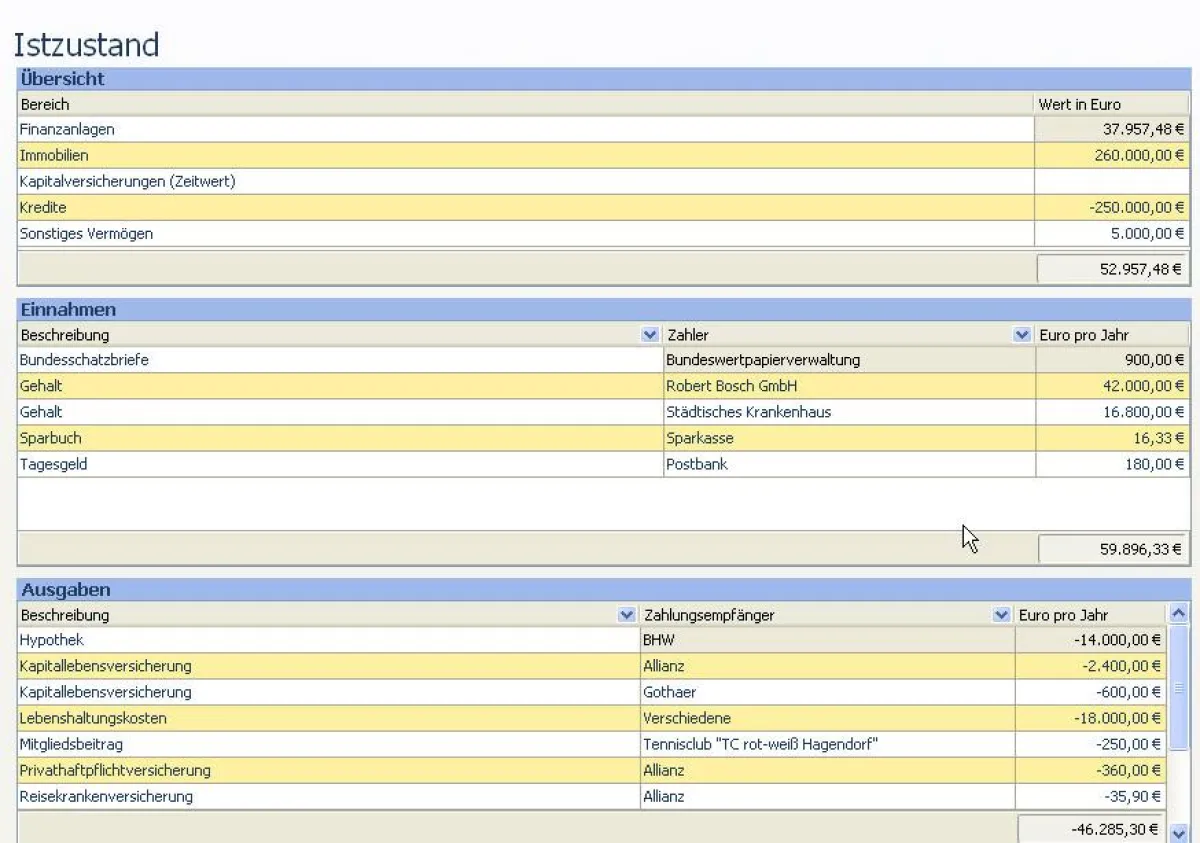
Task: Click the Wert in Euro column header
Action: tap(1079, 104)
